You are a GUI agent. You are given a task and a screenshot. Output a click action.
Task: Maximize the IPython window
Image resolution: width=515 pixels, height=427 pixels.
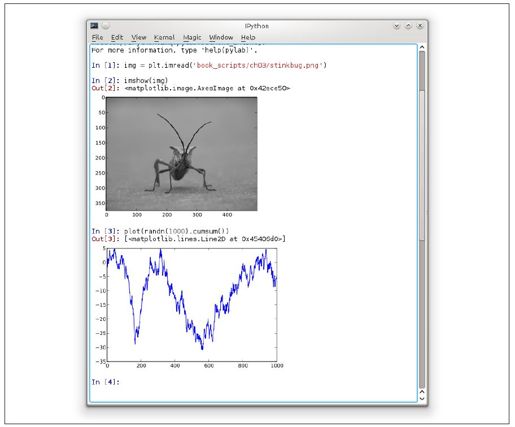pos(408,26)
